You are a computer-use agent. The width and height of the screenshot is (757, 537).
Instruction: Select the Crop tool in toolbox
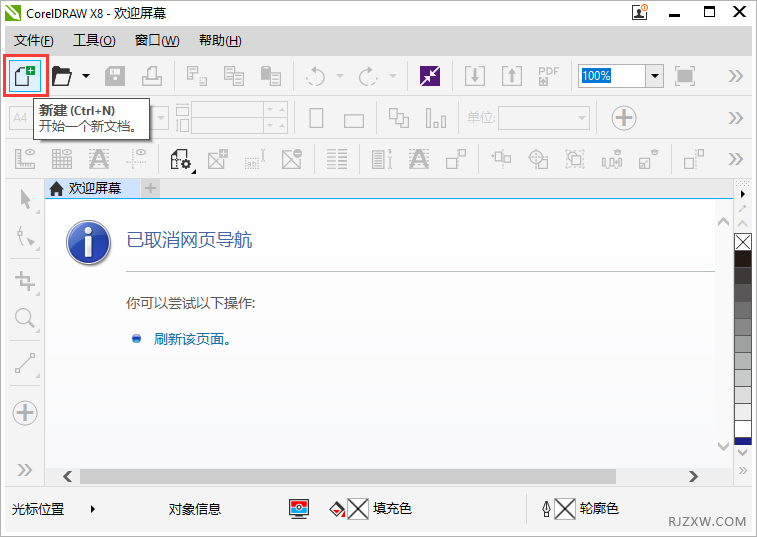(x=25, y=281)
